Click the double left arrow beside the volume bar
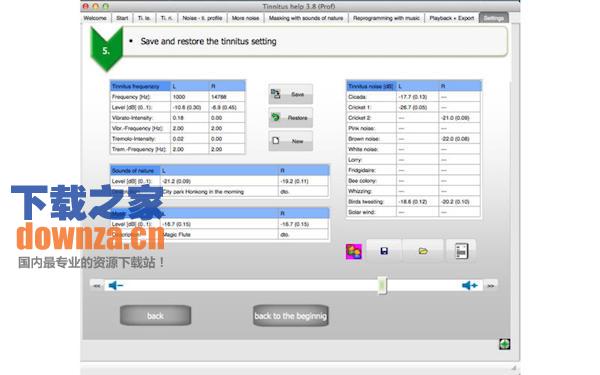 pyautogui.click(x=97, y=285)
